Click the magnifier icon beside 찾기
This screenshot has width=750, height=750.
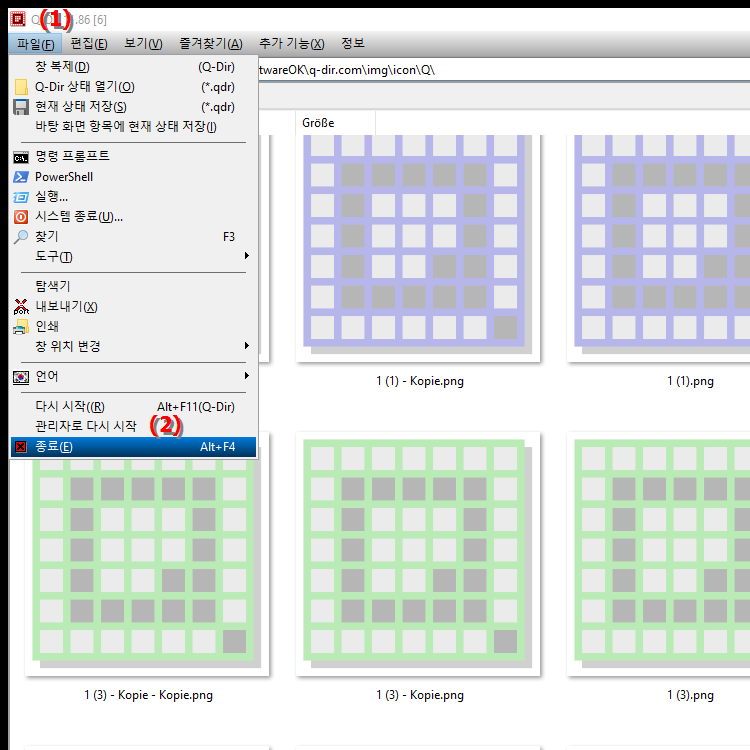(x=21, y=237)
